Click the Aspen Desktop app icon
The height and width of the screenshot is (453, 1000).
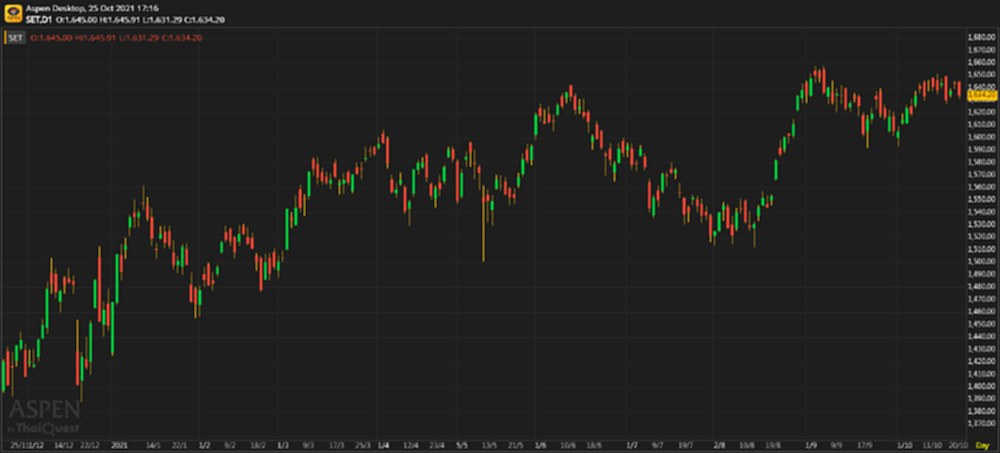(x=13, y=13)
